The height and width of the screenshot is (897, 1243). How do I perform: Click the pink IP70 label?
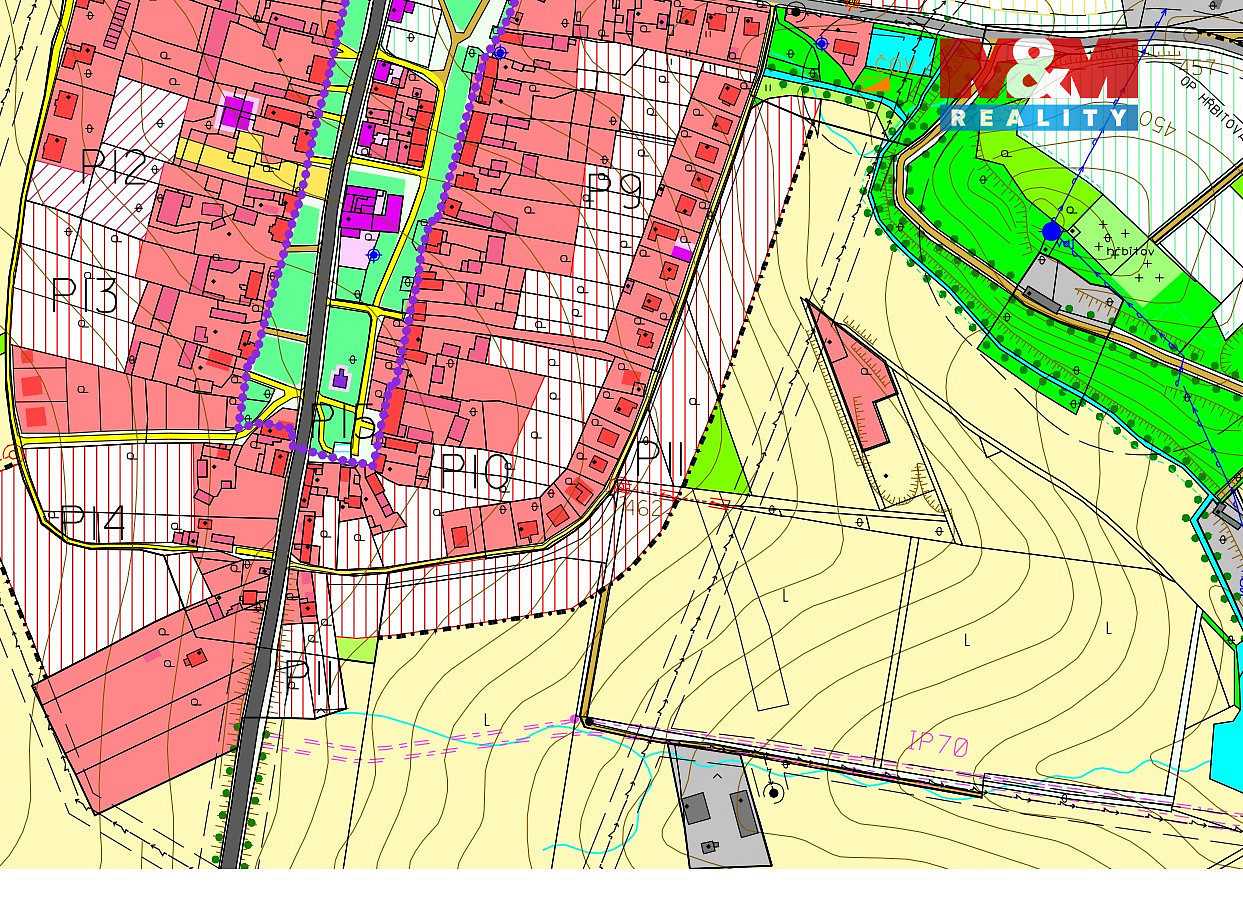click(938, 745)
